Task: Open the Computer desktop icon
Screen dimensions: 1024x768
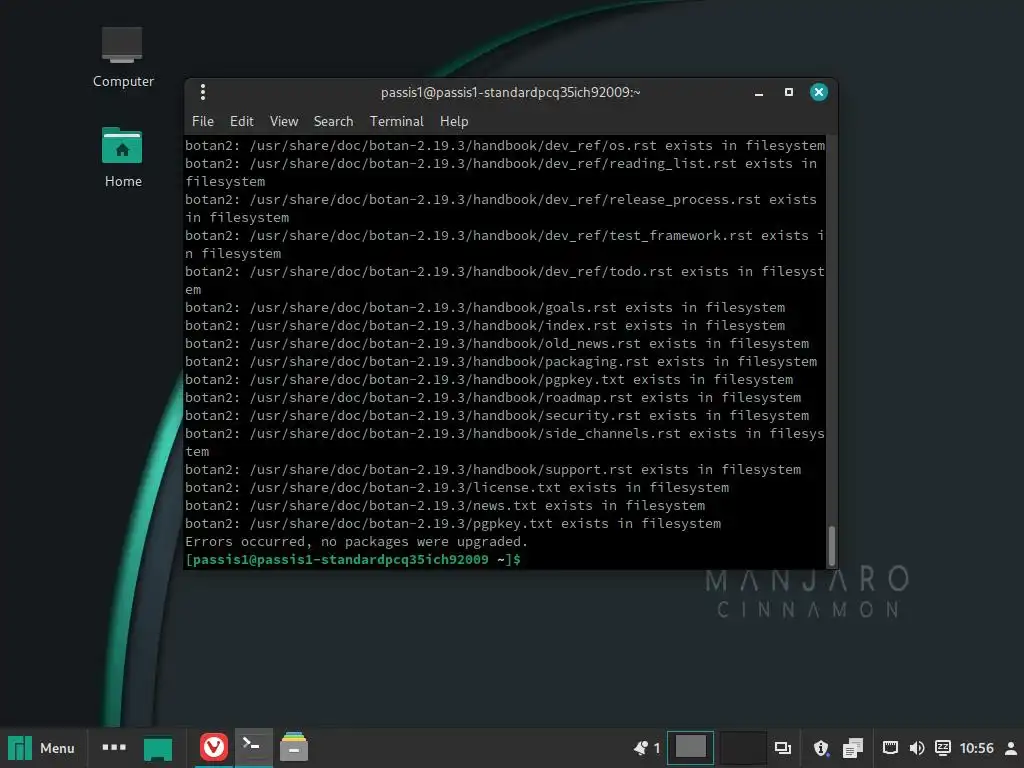Action: [122, 57]
